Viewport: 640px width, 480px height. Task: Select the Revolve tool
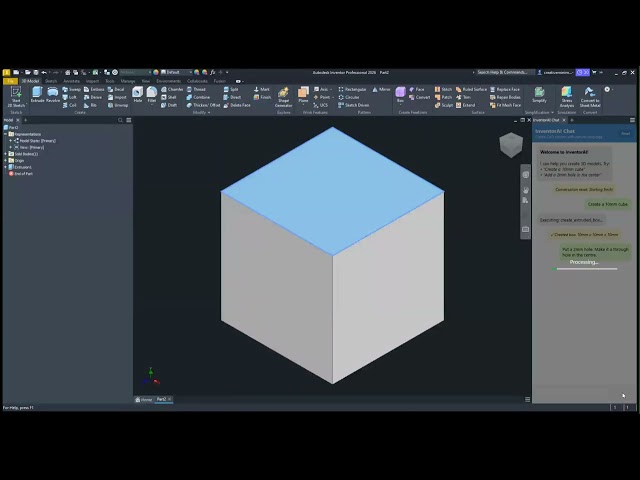point(53,95)
